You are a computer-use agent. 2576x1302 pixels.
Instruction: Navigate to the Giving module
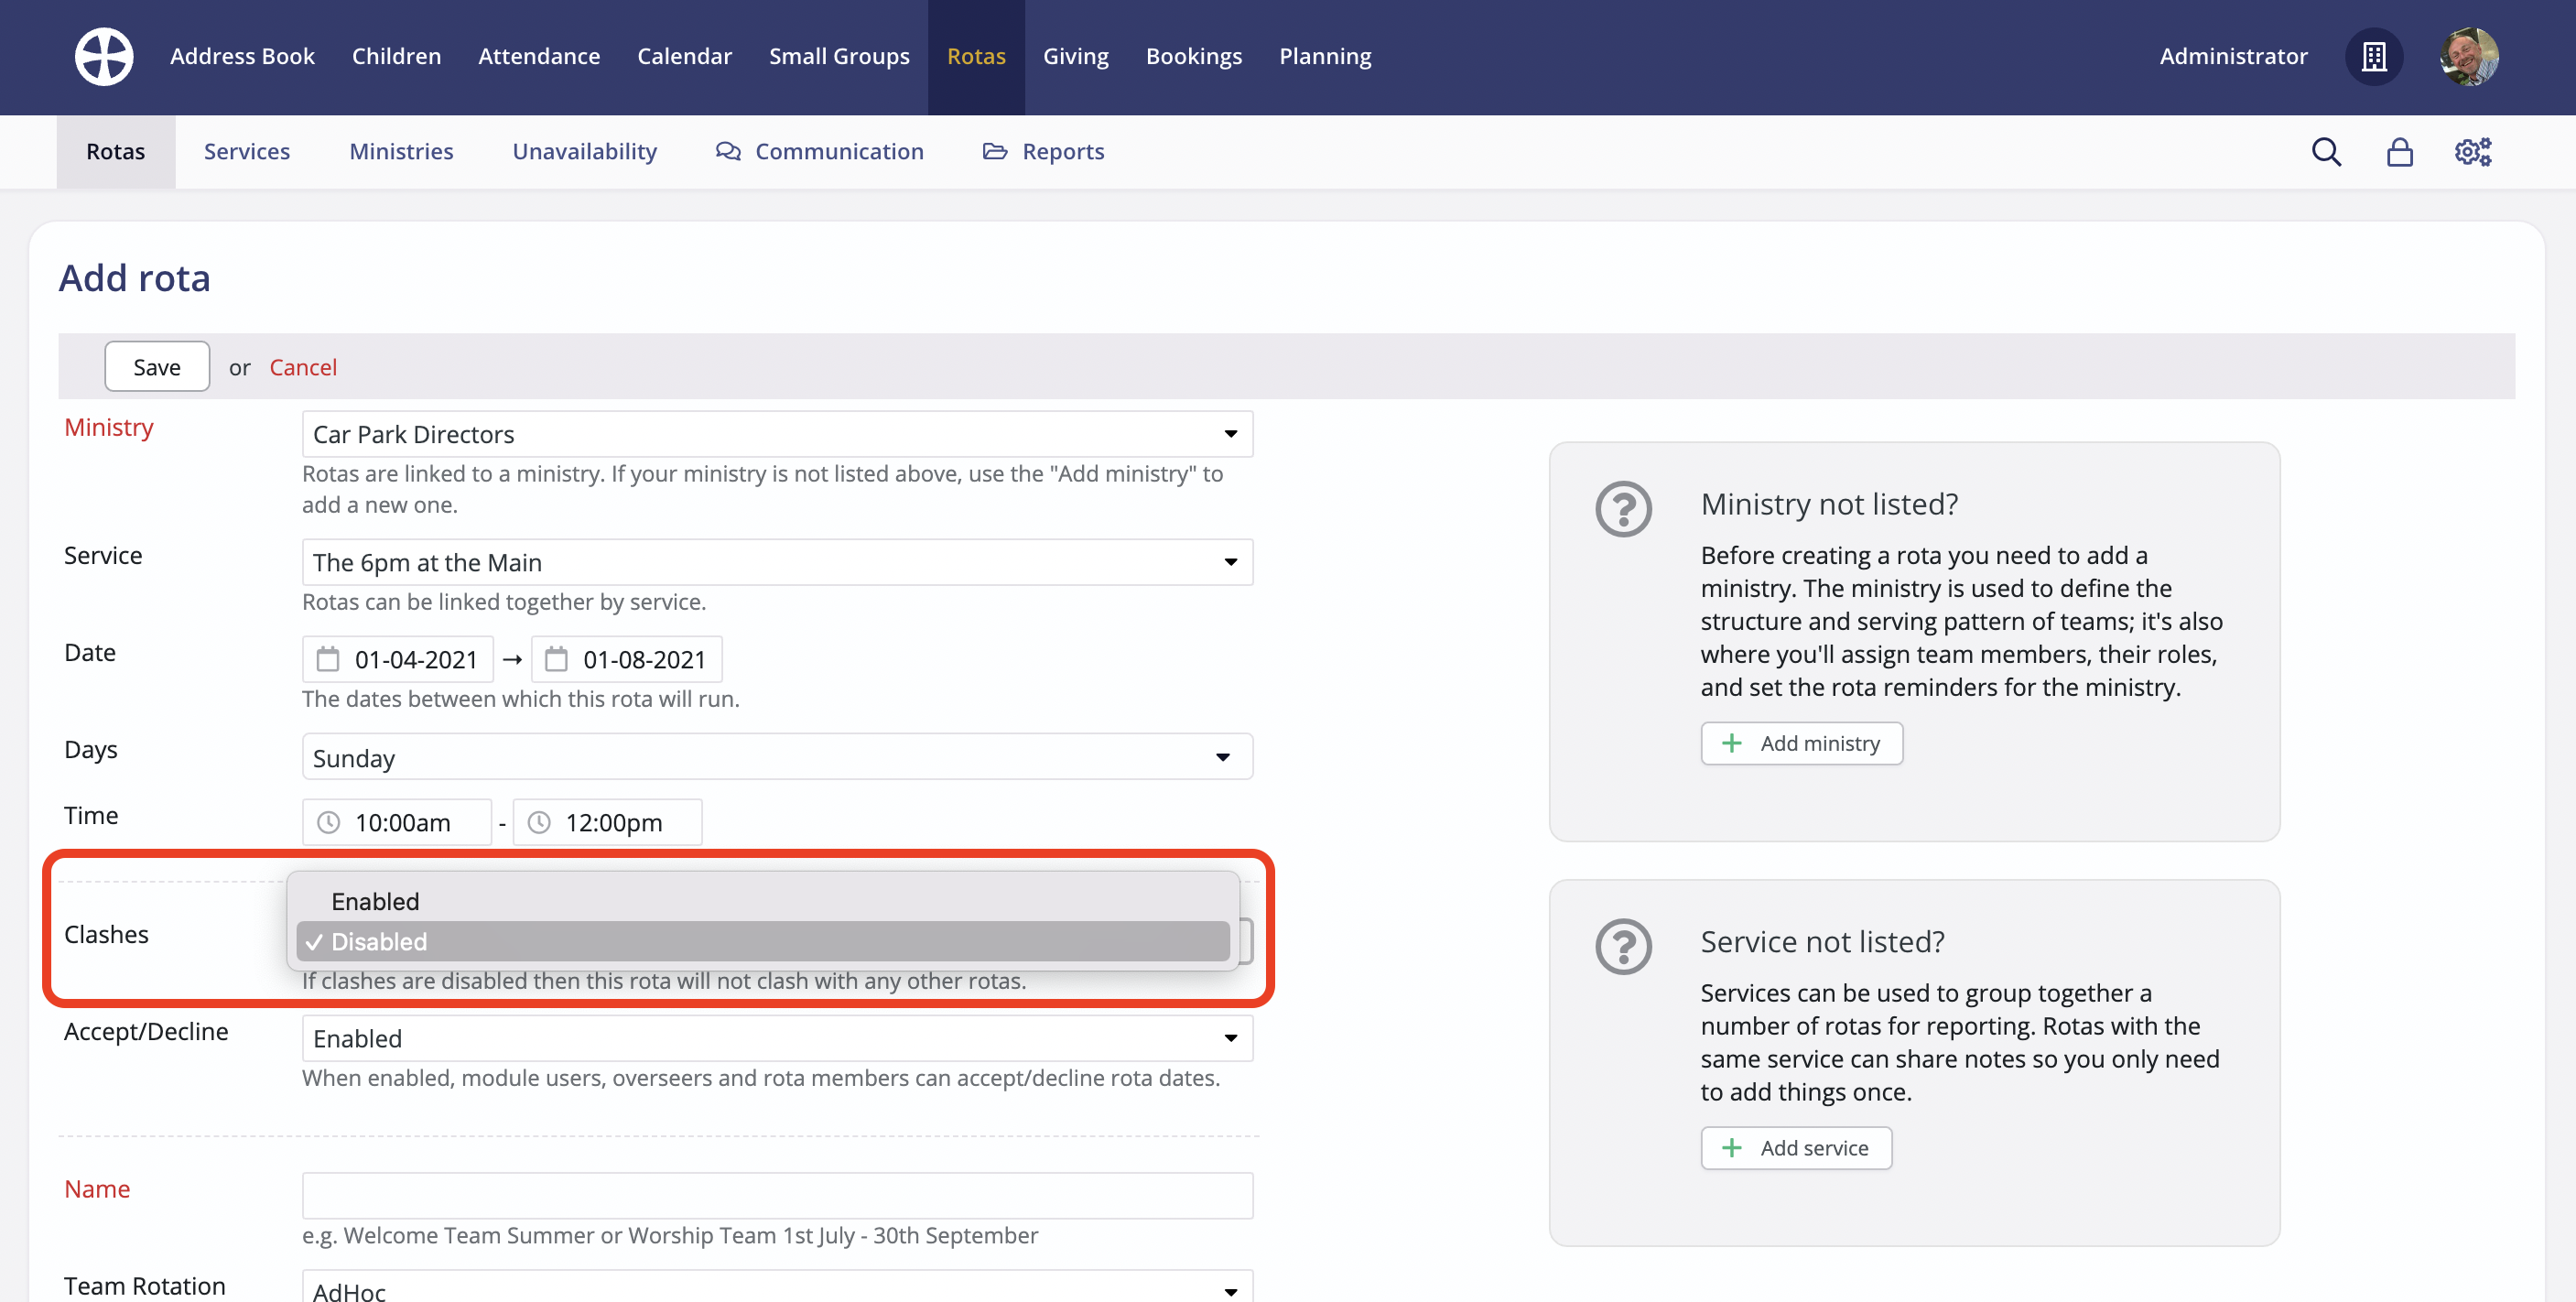1076,56
